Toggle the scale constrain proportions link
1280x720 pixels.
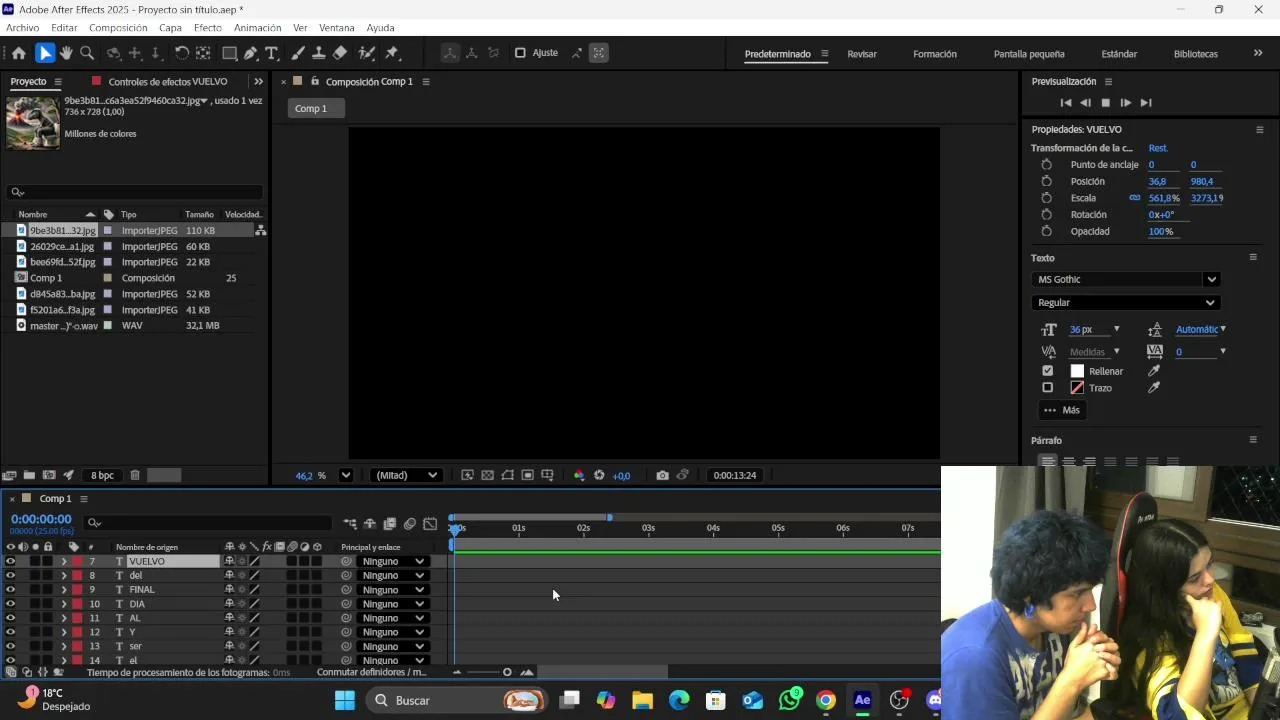tap(1134, 198)
